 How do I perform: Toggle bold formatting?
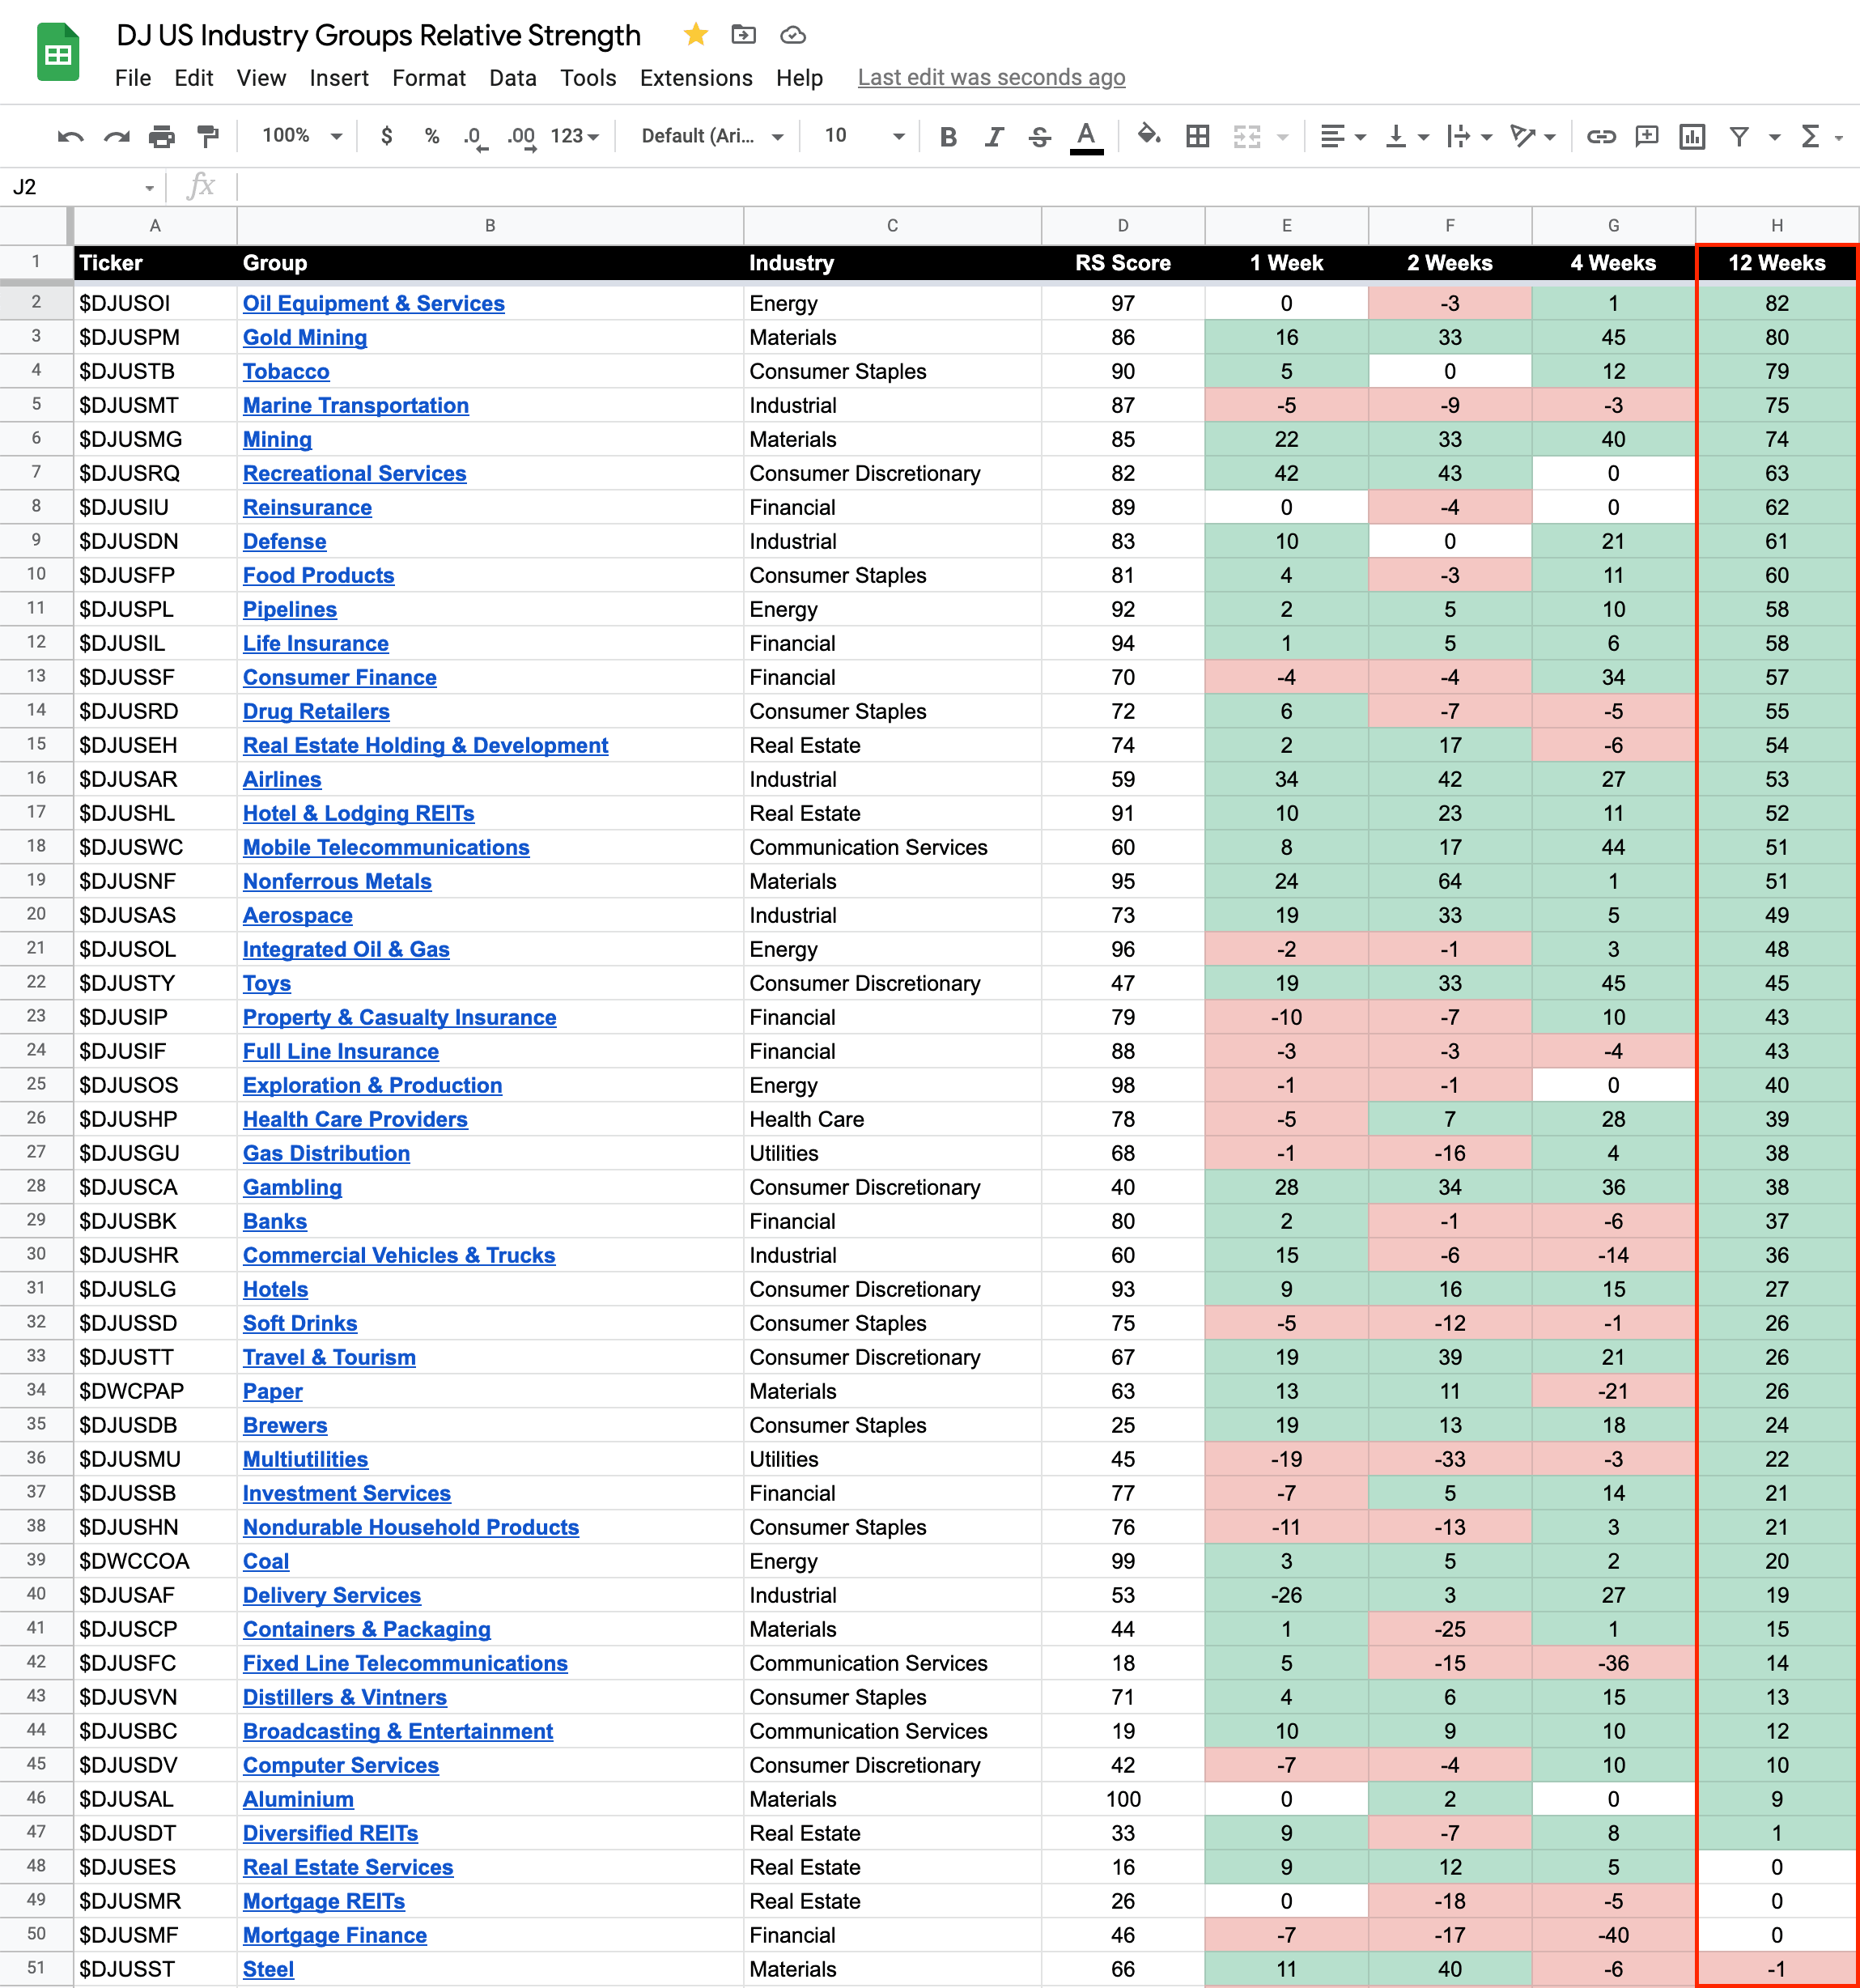click(948, 136)
